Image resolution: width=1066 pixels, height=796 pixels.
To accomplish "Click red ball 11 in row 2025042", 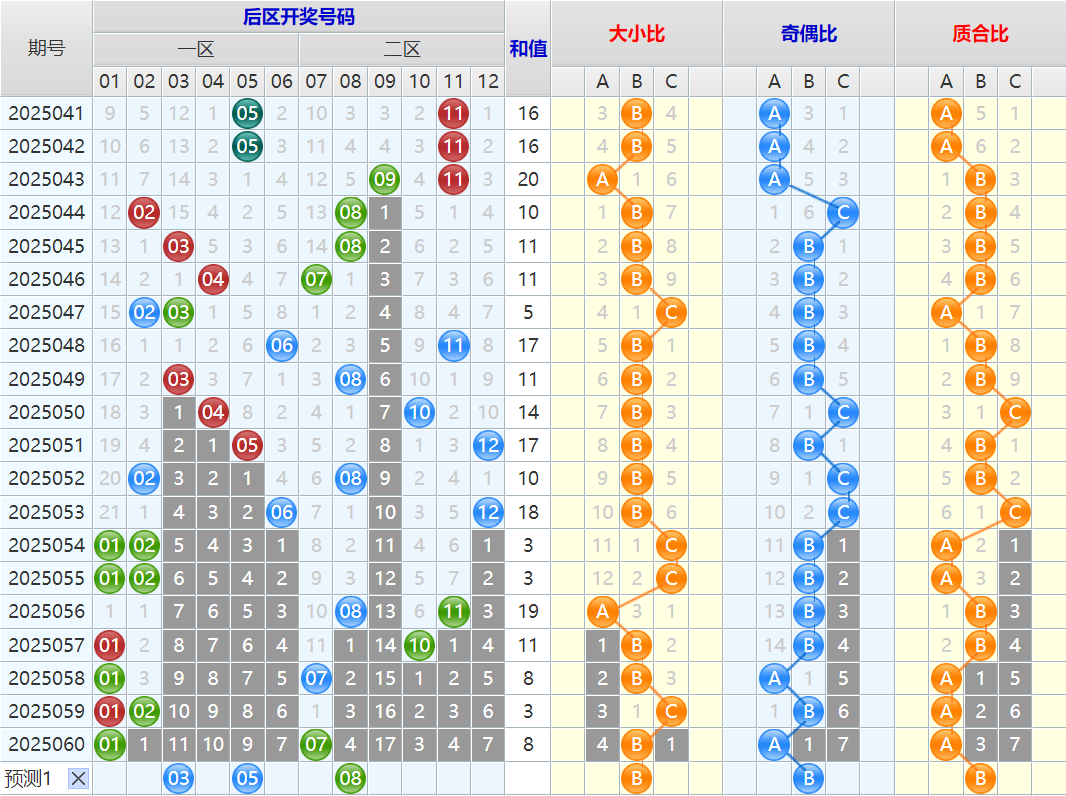I will click(x=453, y=146).
